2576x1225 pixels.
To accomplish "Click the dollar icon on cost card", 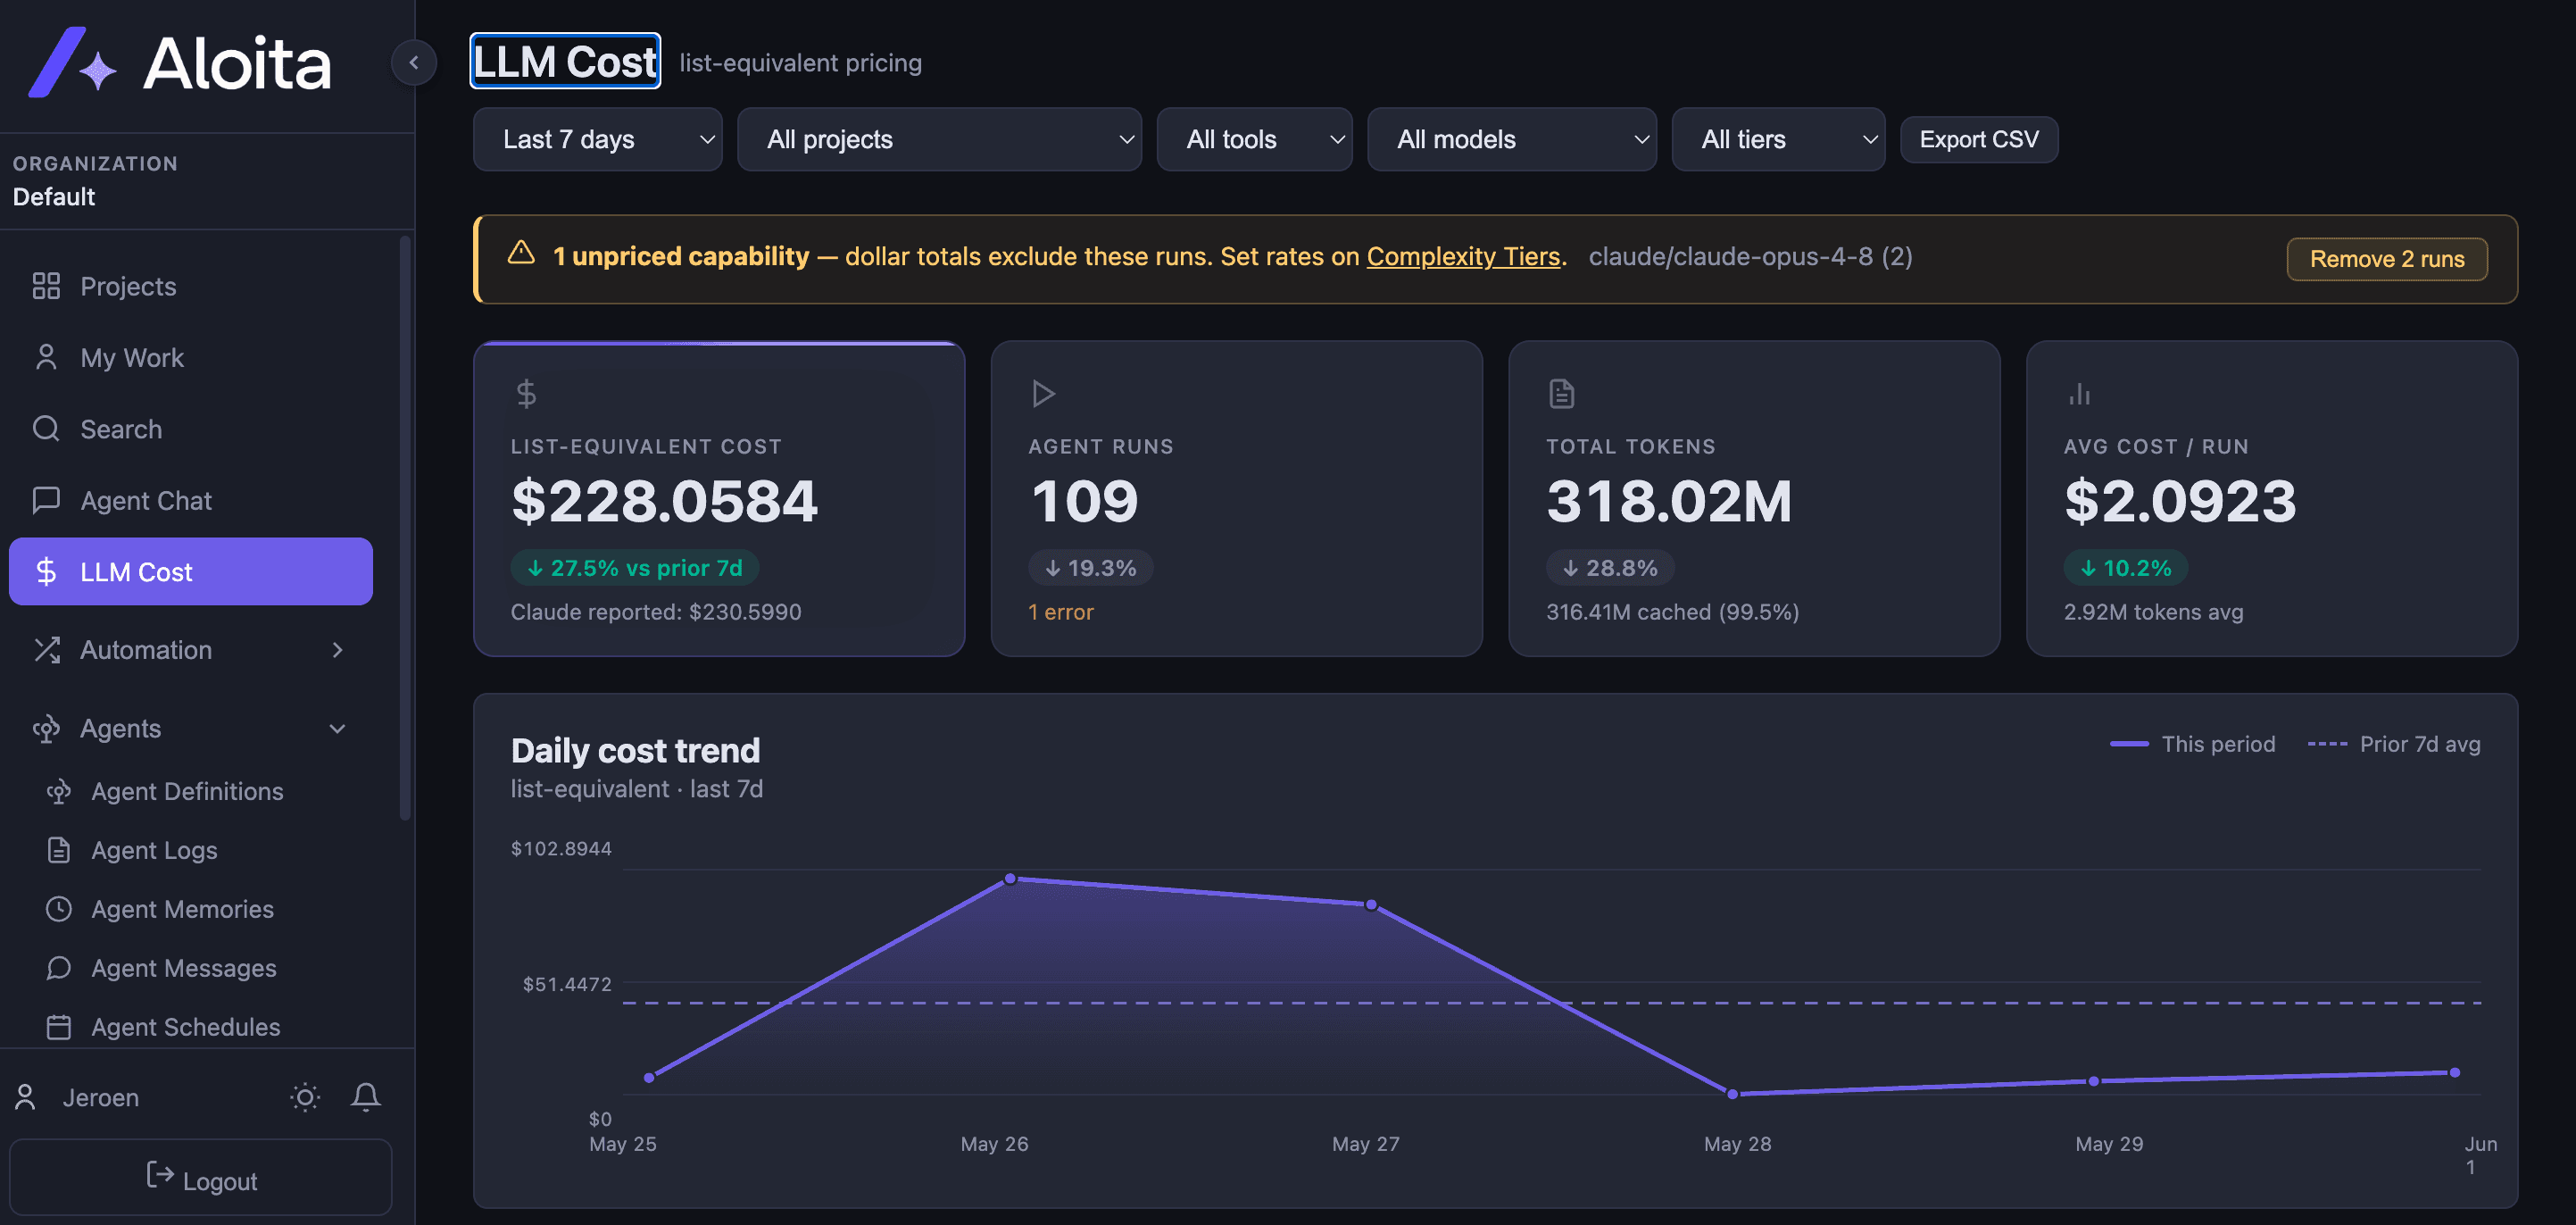I will click(x=527, y=393).
